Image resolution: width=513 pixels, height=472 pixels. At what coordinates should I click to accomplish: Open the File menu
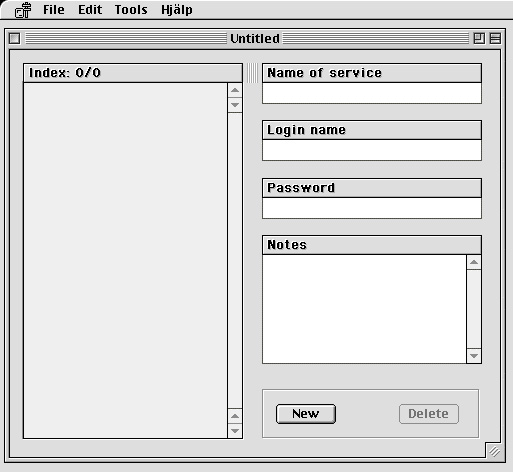[54, 10]
